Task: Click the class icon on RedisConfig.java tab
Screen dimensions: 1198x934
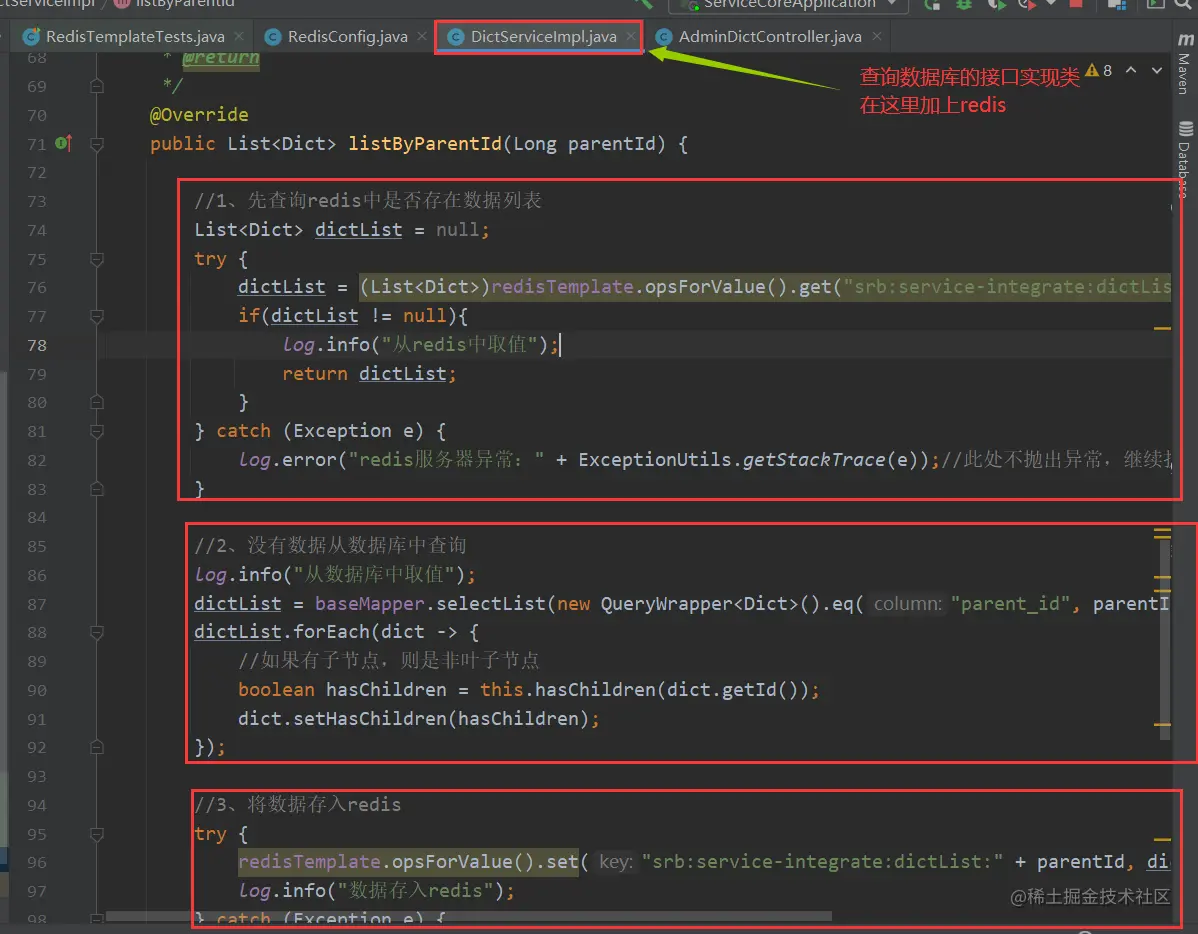Action: [x=273, y=37]
